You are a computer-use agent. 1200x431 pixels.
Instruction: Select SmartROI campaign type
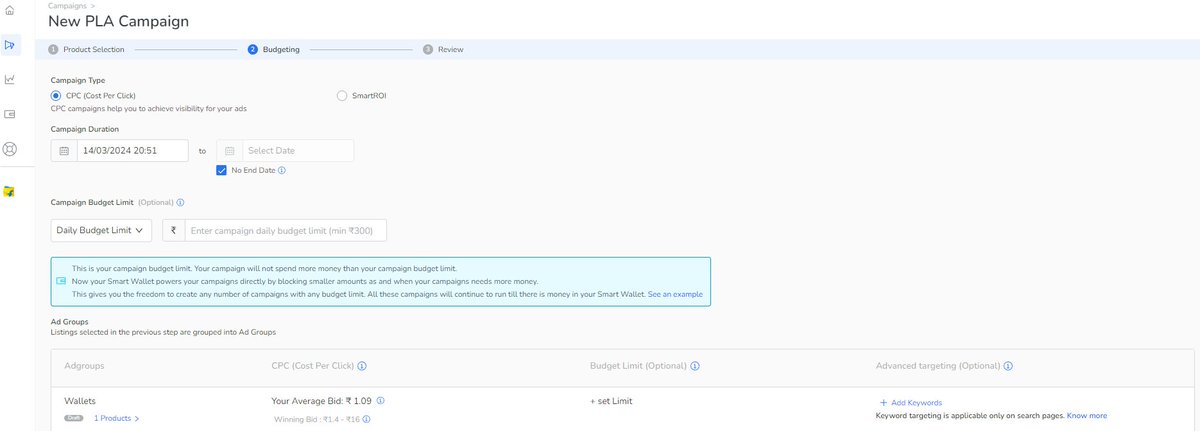tap(343, 95)
